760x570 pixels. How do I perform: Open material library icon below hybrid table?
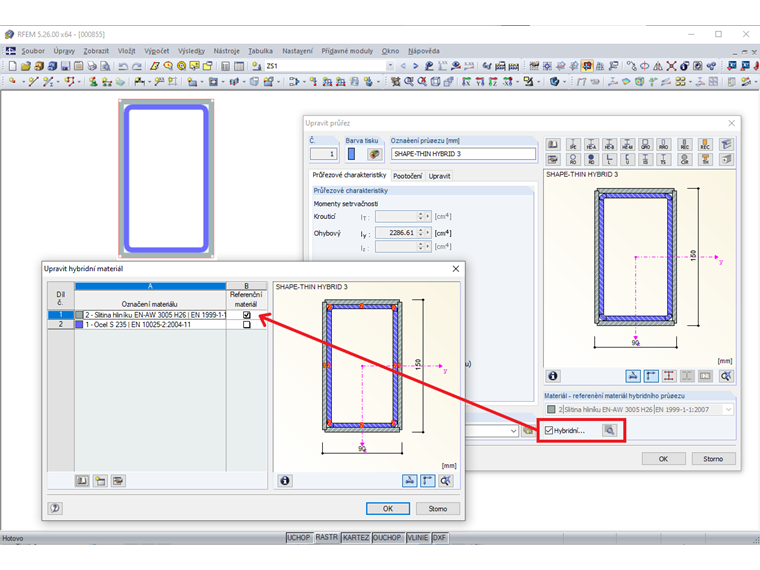[x=82, y=480]
